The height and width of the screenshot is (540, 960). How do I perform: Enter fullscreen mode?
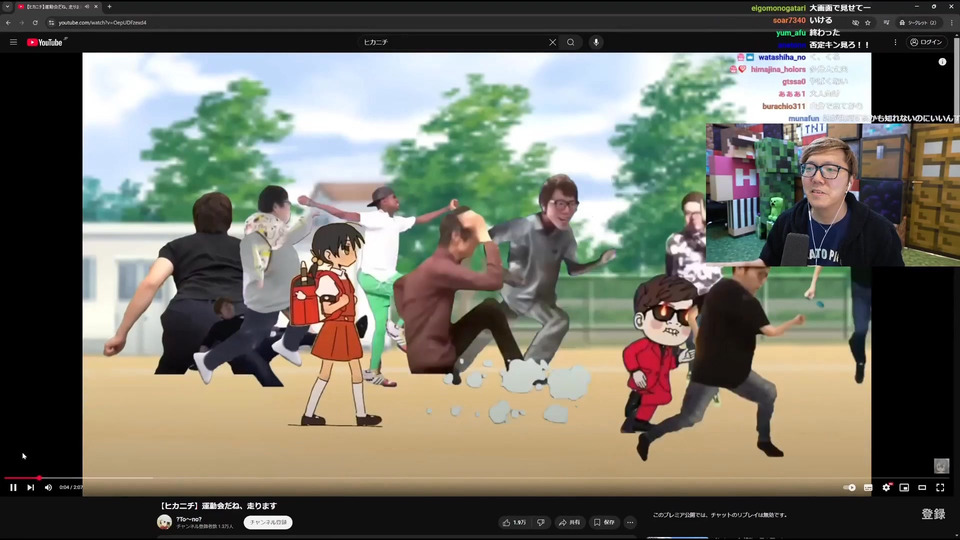click(940, 487)
